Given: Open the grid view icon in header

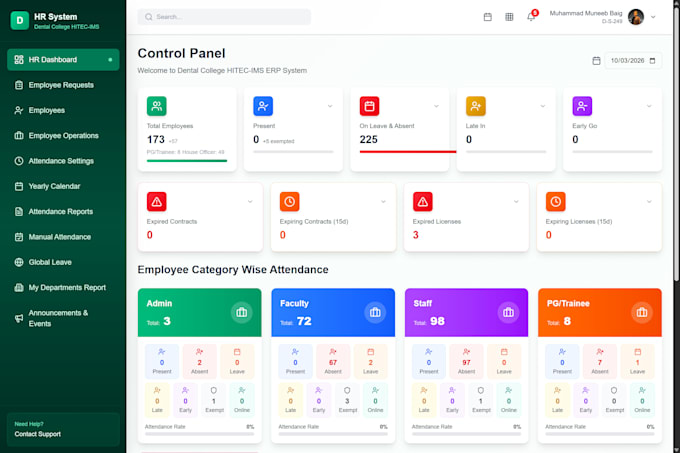Looking at the screenshot, I should (x=509, y=17).
